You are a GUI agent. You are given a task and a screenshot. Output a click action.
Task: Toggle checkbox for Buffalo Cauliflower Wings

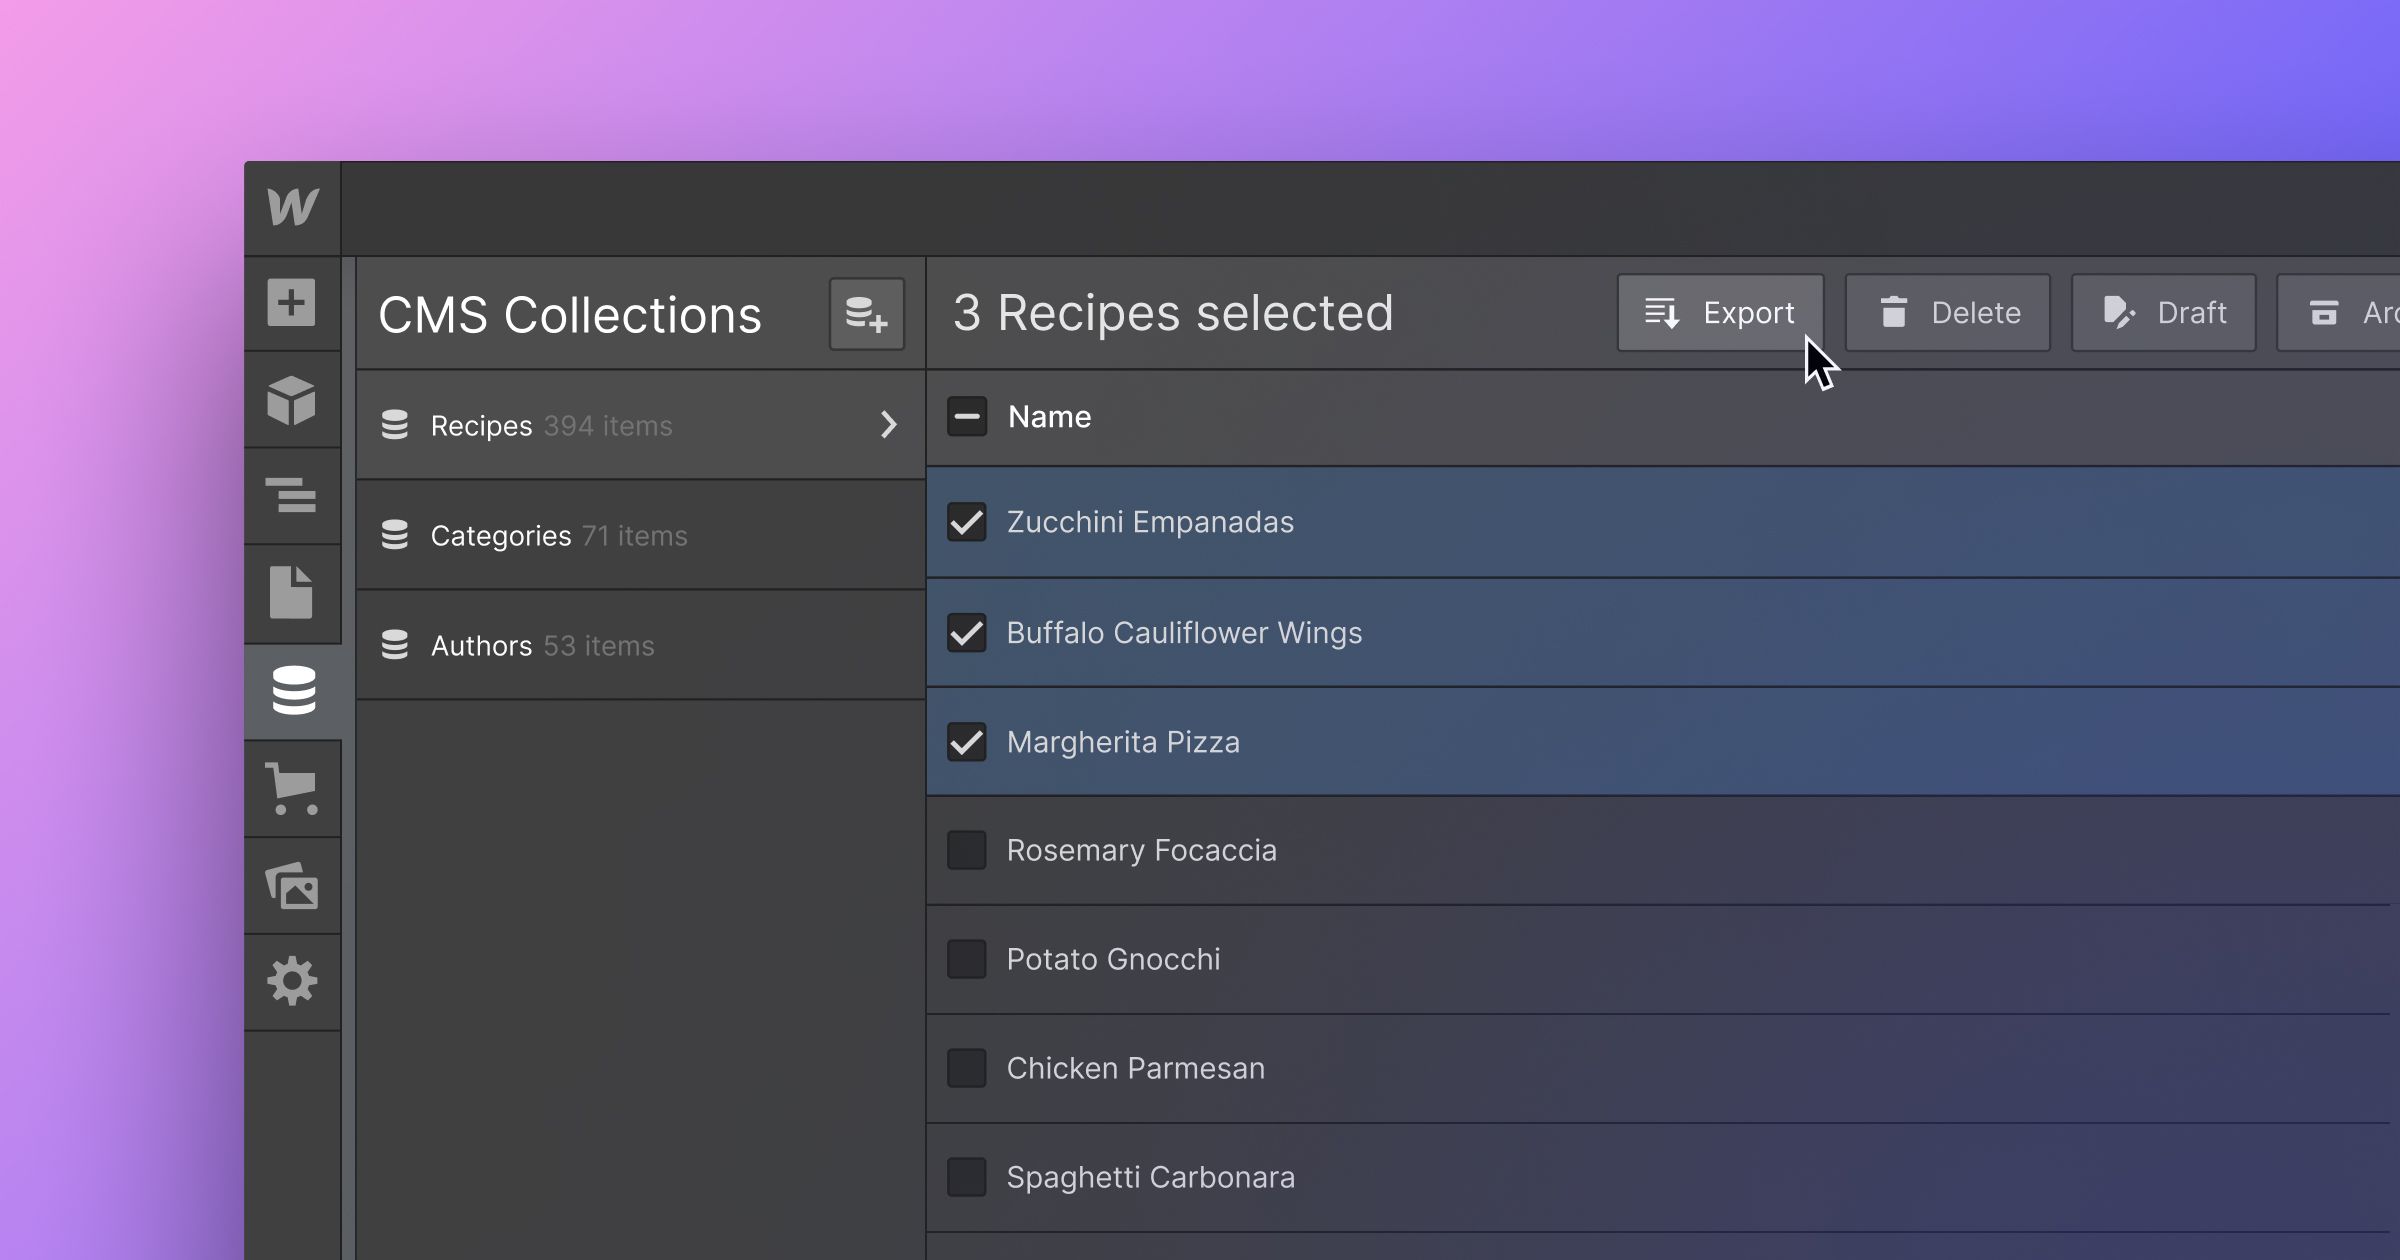965,630
